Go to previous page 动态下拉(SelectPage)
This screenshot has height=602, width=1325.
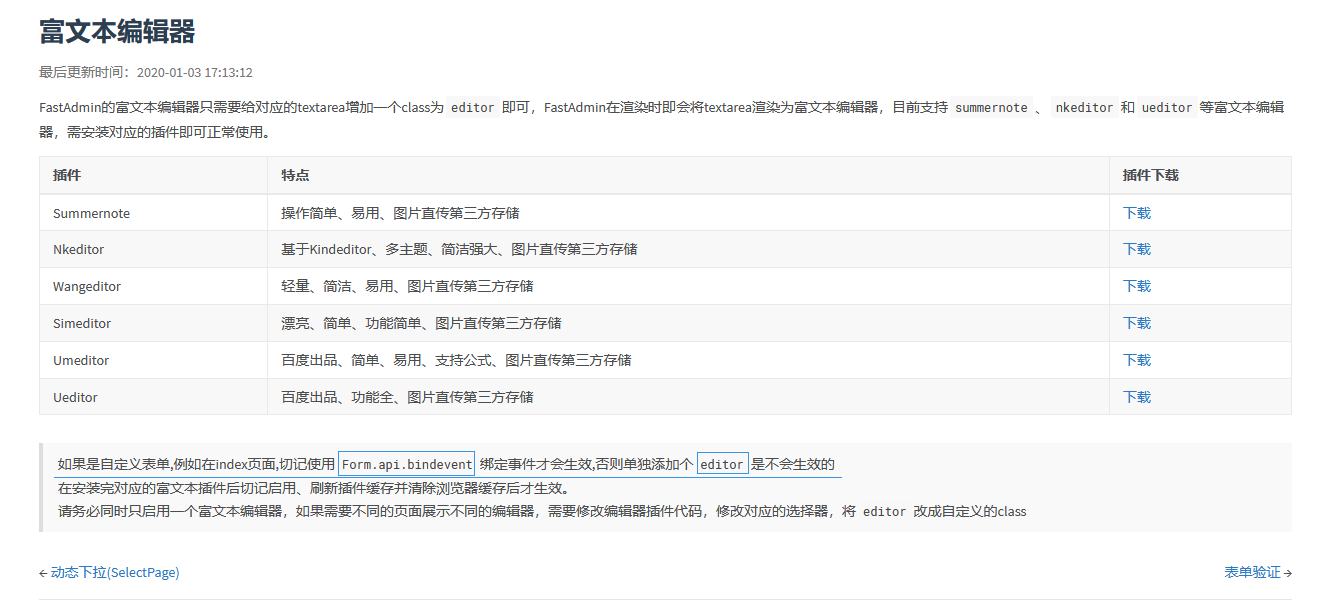point(114,573)
